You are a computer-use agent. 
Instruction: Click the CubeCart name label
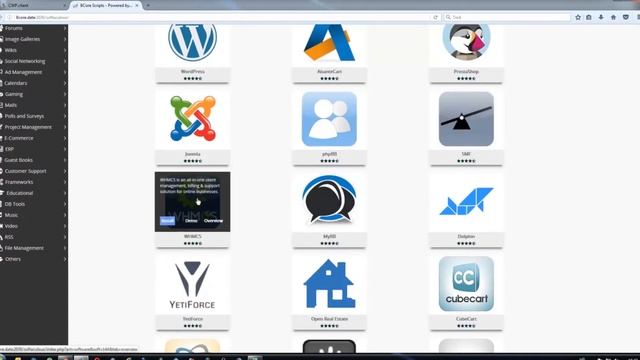[466, 319]
